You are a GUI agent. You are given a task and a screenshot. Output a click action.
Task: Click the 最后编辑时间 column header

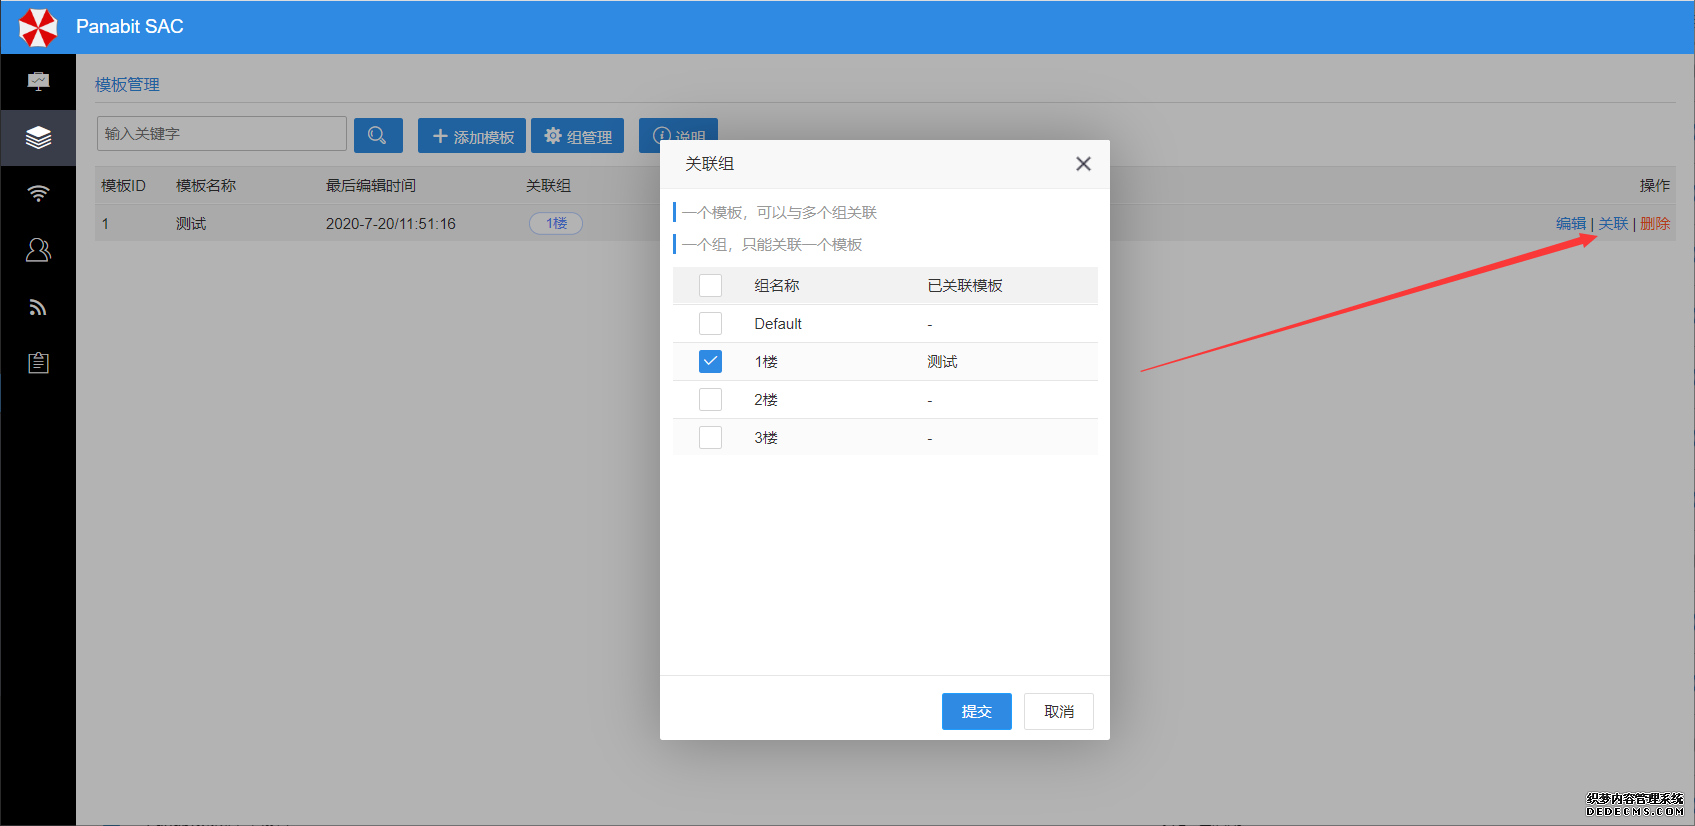[371, 186]
